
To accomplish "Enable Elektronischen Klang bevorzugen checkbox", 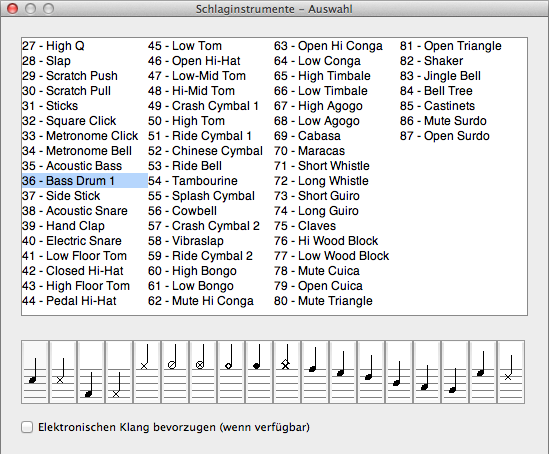I will click(27, 427).
